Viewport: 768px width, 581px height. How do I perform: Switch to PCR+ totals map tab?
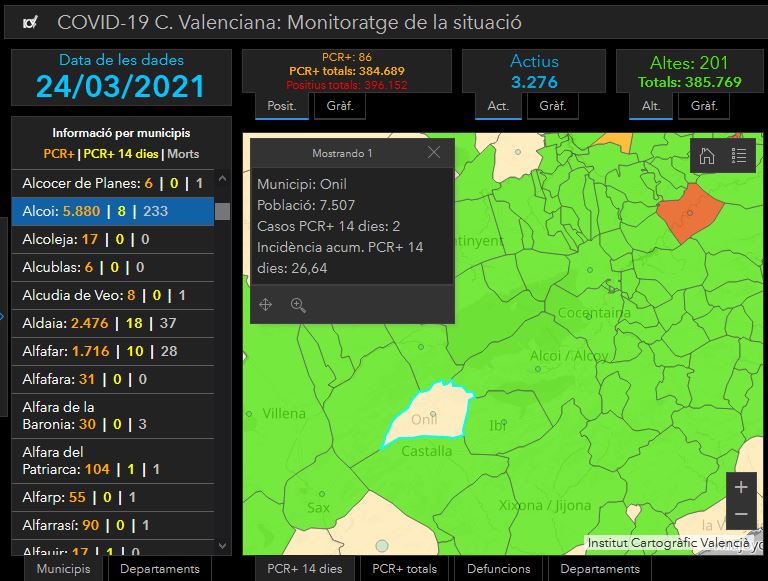click(x=404, y=568)
